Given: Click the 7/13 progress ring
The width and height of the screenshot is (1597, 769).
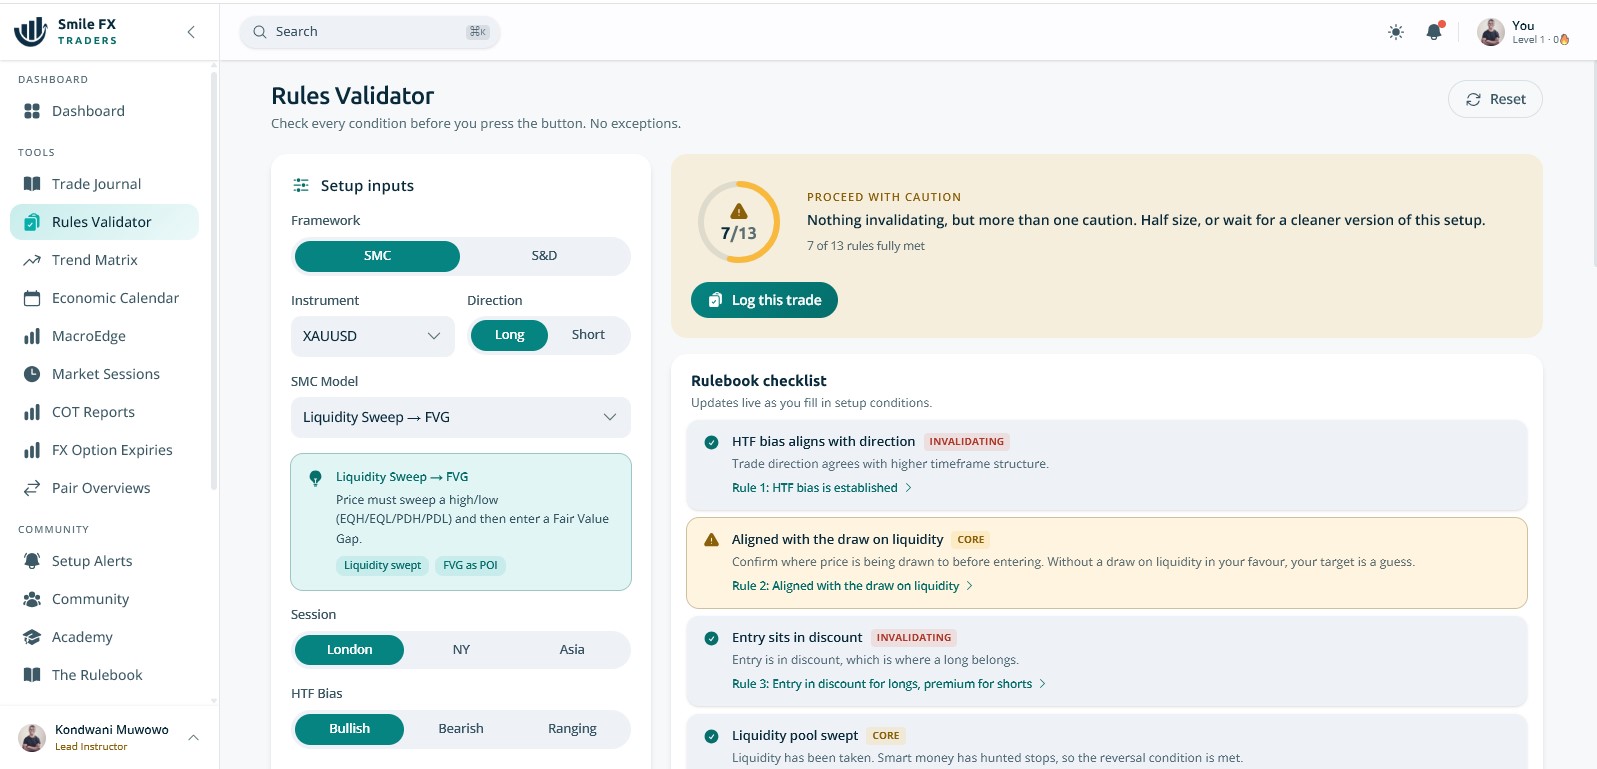Looking at the screenshot, I should (739, 222).
